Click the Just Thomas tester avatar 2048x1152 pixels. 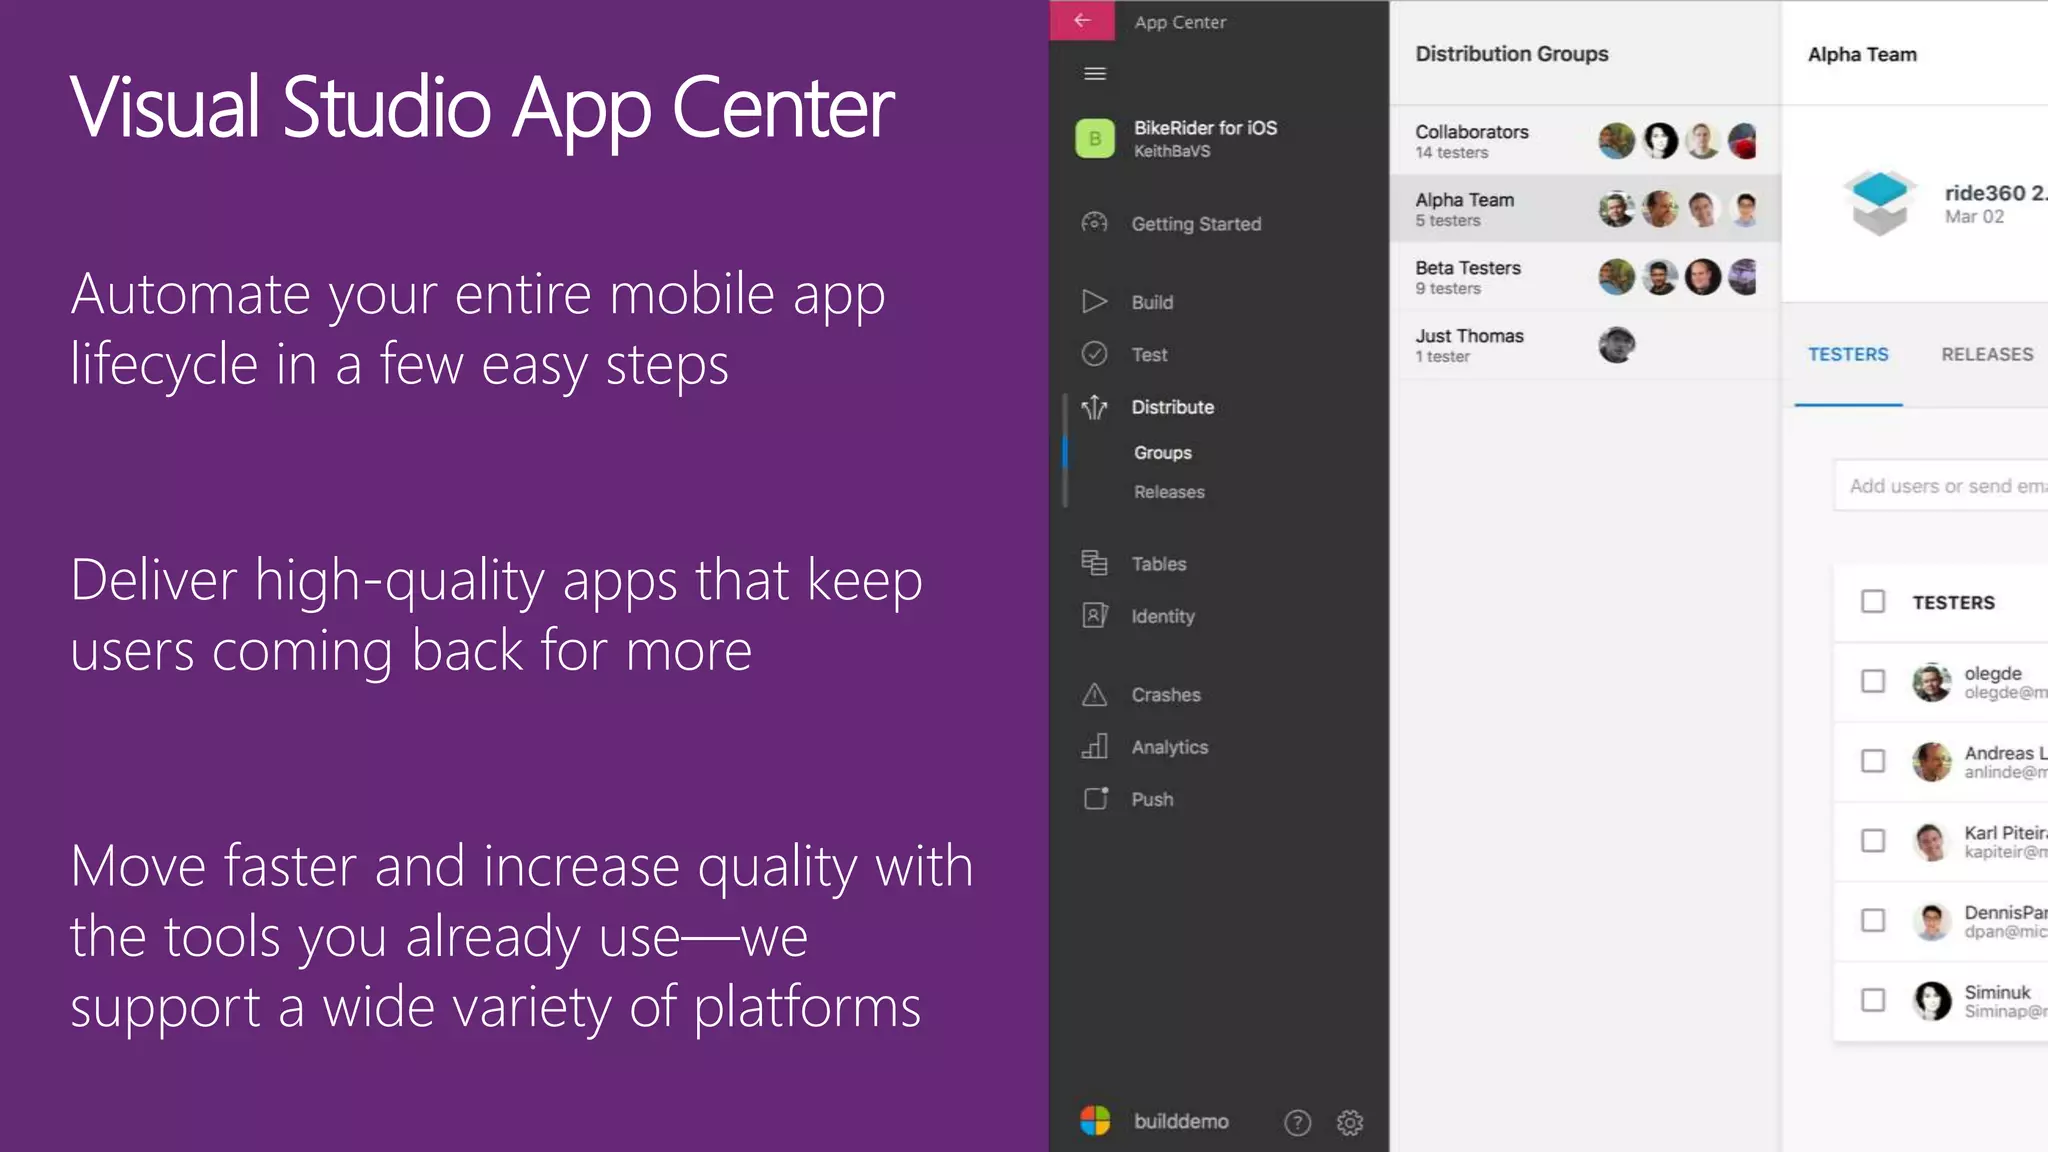coord(1617,345)
